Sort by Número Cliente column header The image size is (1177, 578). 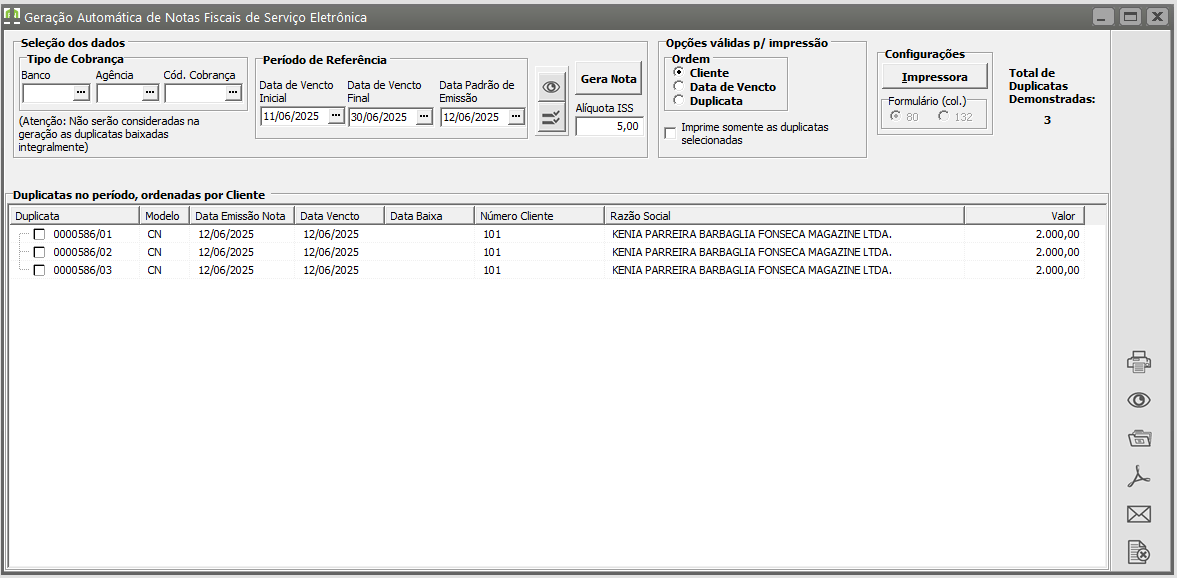click(539, 215)
